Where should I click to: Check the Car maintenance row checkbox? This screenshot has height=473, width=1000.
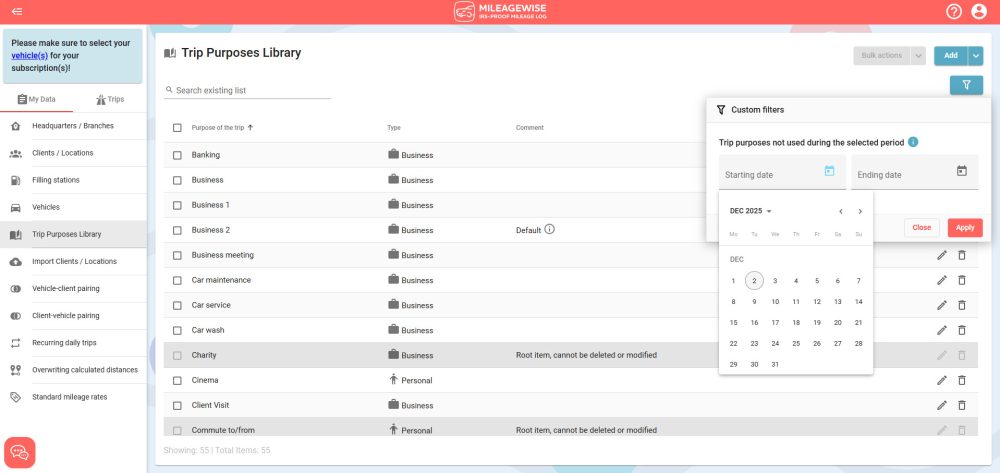177,280
